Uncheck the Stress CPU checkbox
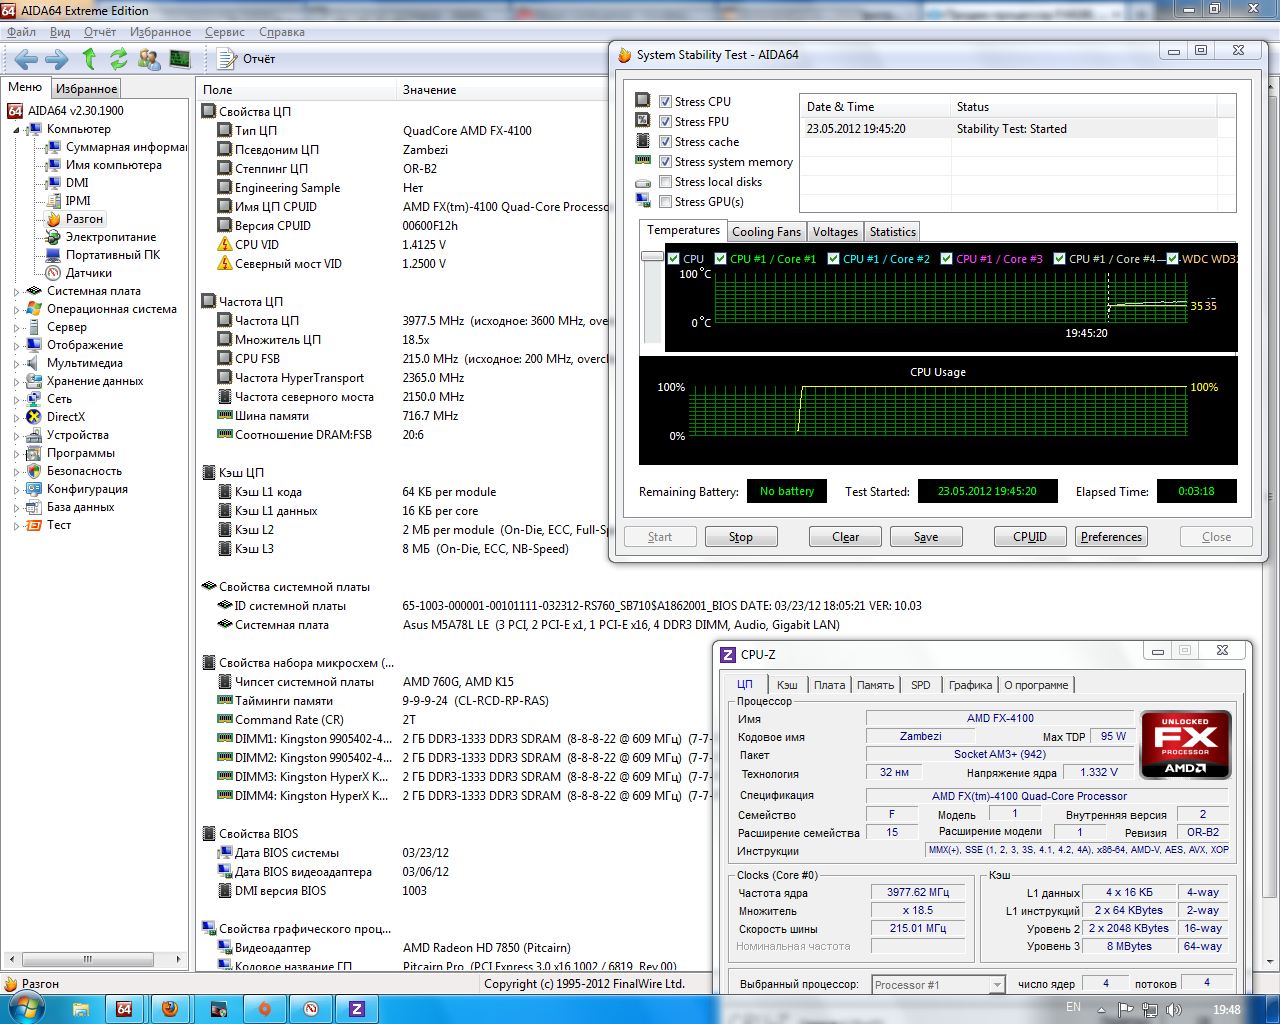Image resolution: width=1280 pixels, height=1024 pixels. coord(665,102)
